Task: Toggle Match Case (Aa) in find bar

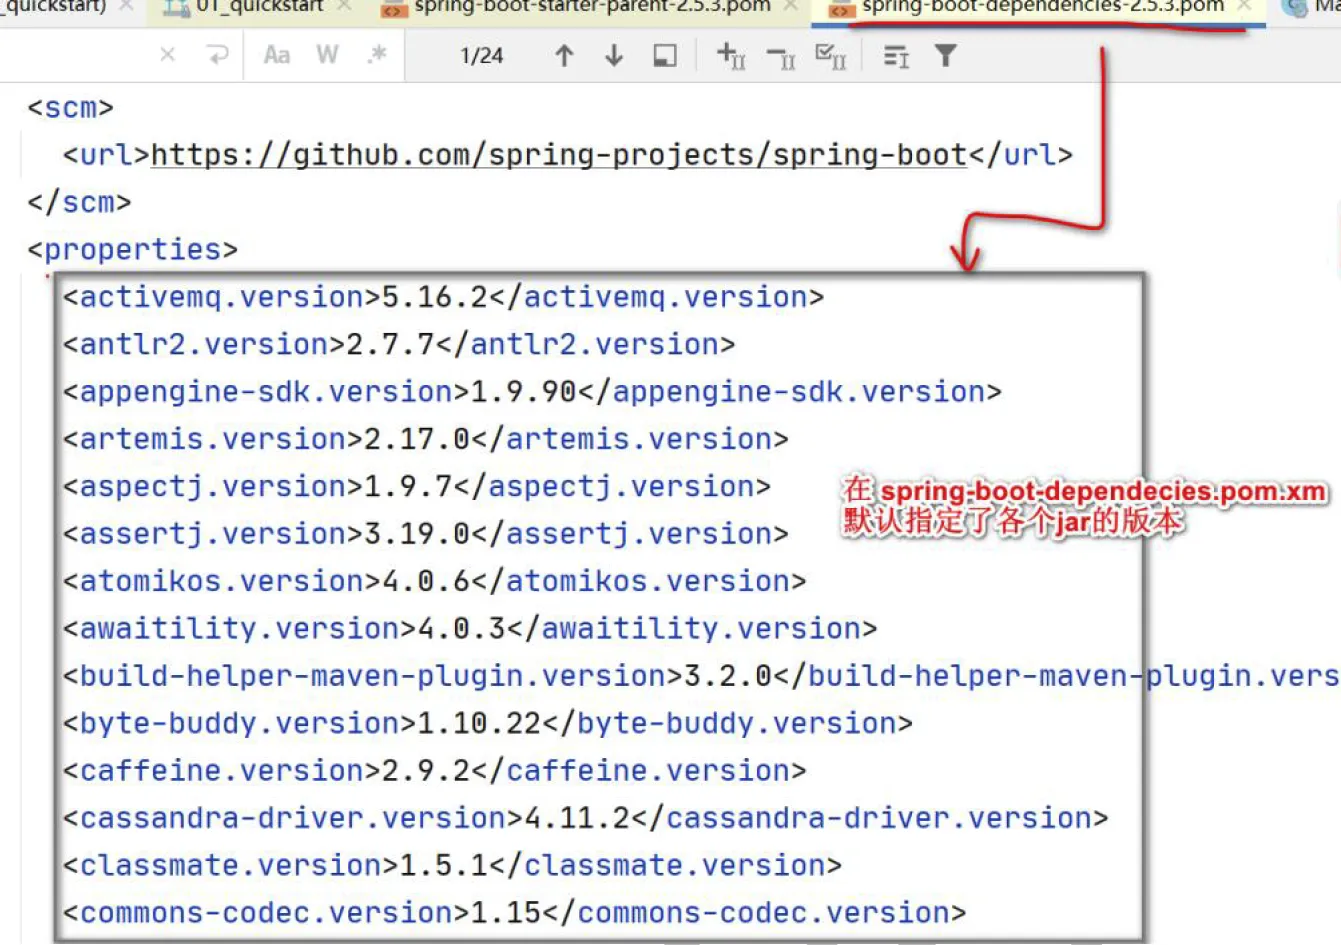Action: click(x=277, y=55)
